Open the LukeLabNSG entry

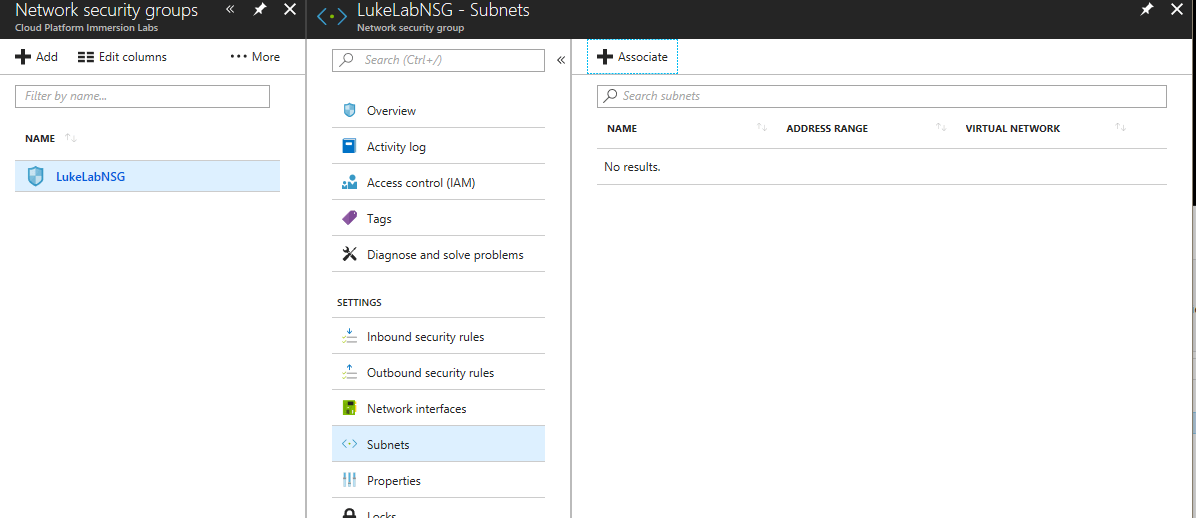(147, 176)
